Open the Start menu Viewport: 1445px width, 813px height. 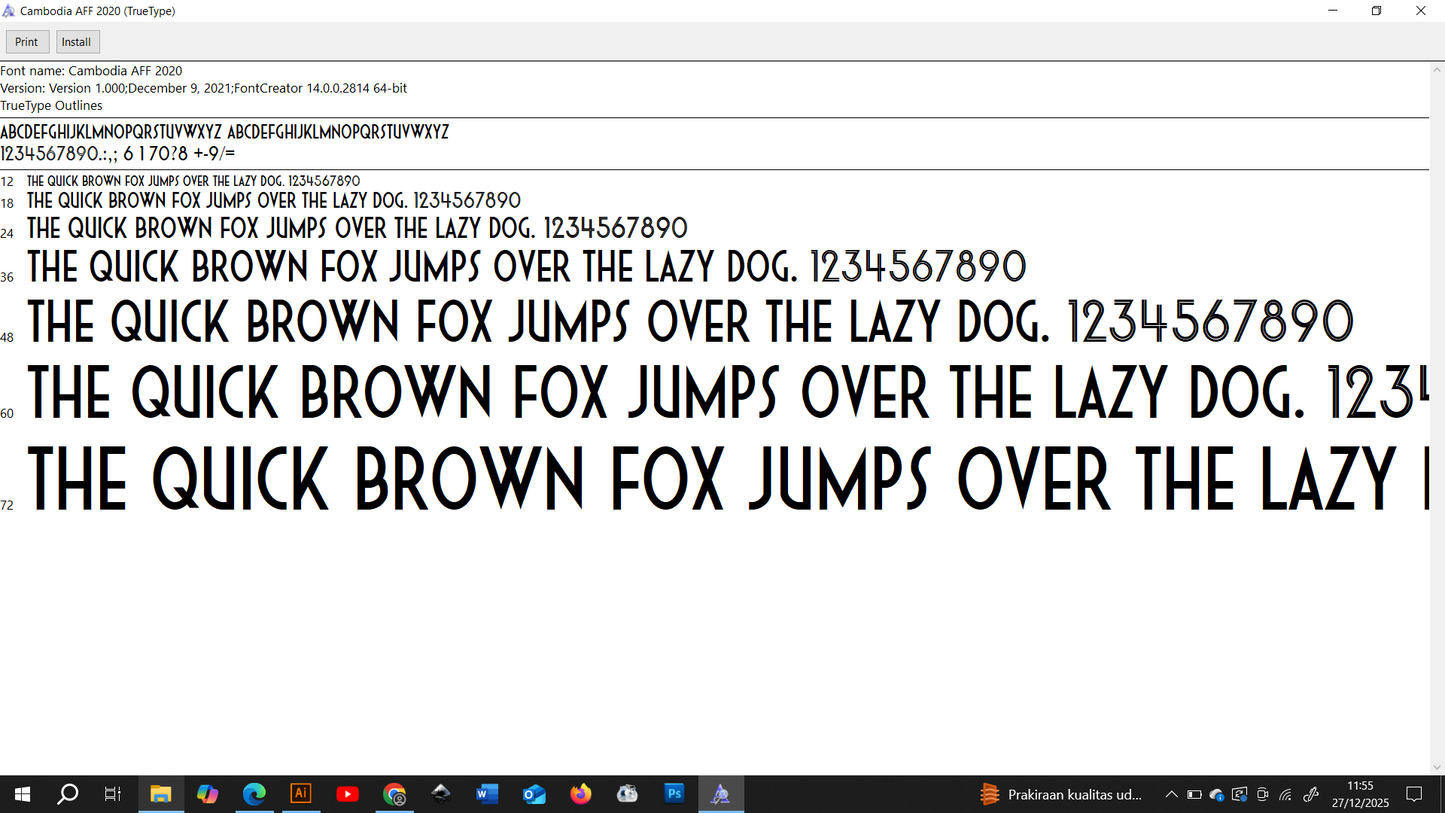tap(21, 793)
